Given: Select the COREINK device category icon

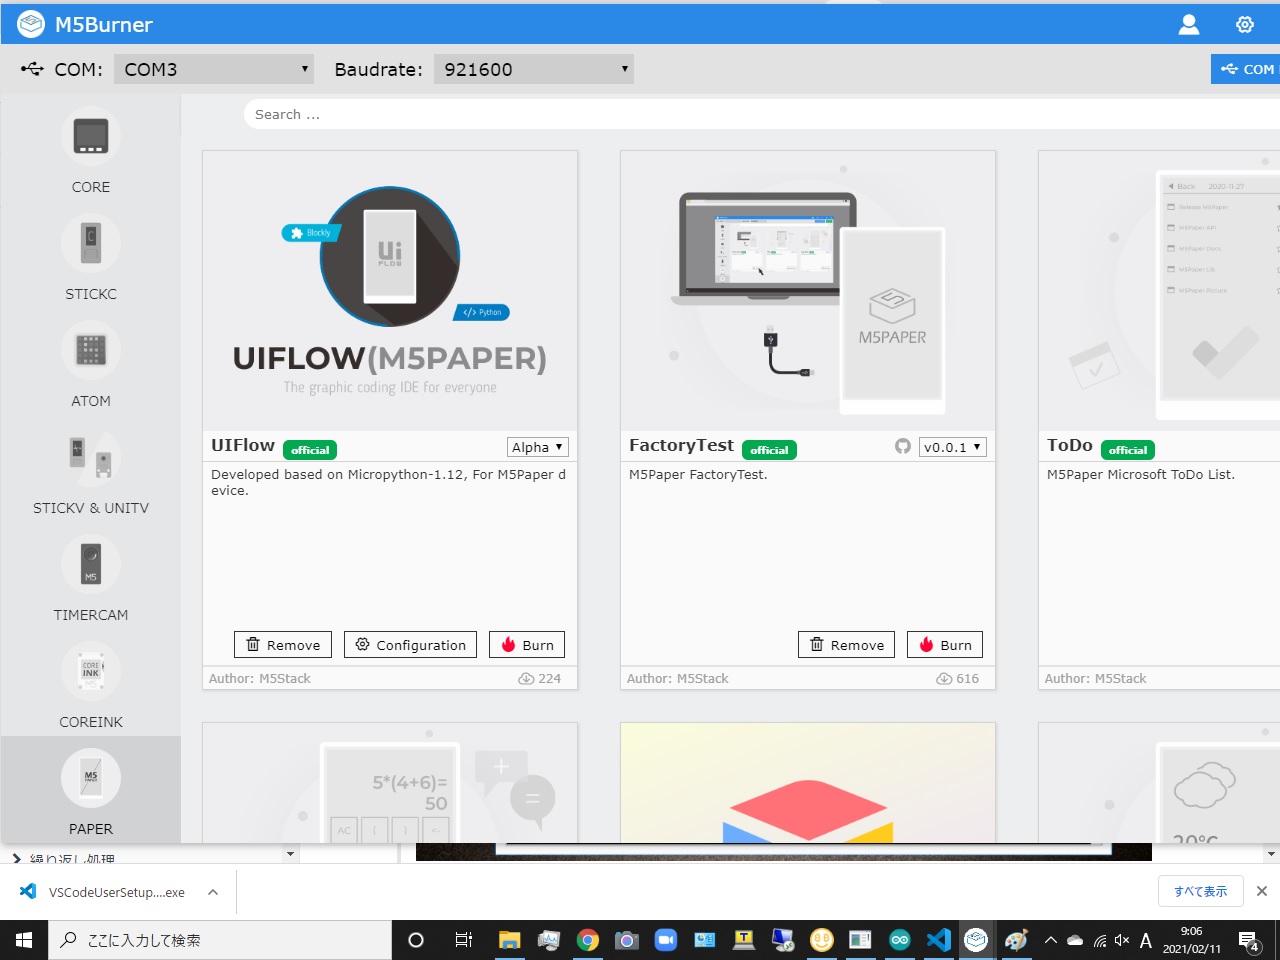Looking at the screenshot, I should point(91,671).
